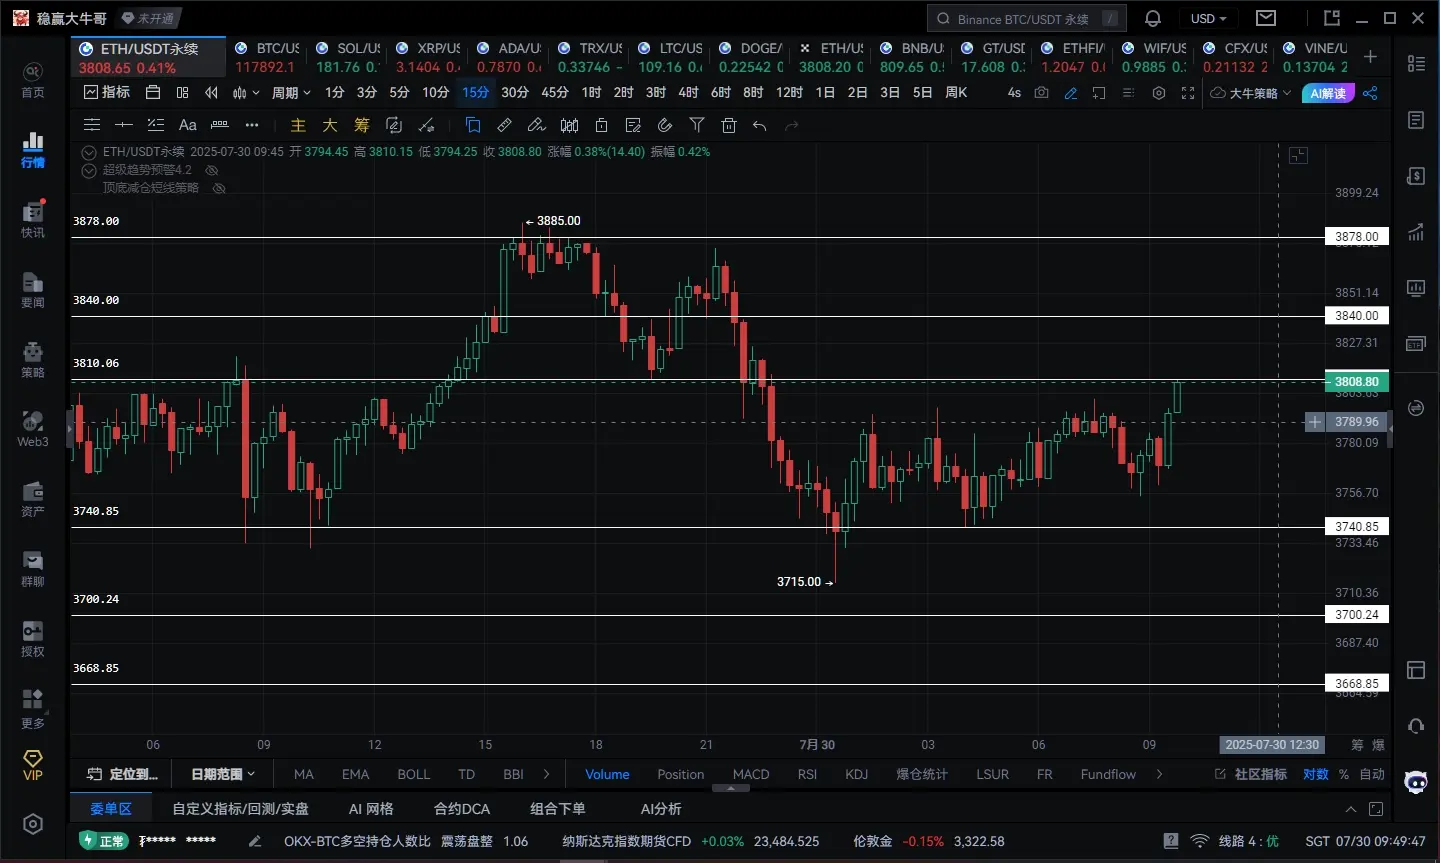
Task: Go to 首页 home in the sidebar
Action: pos(33,80)
